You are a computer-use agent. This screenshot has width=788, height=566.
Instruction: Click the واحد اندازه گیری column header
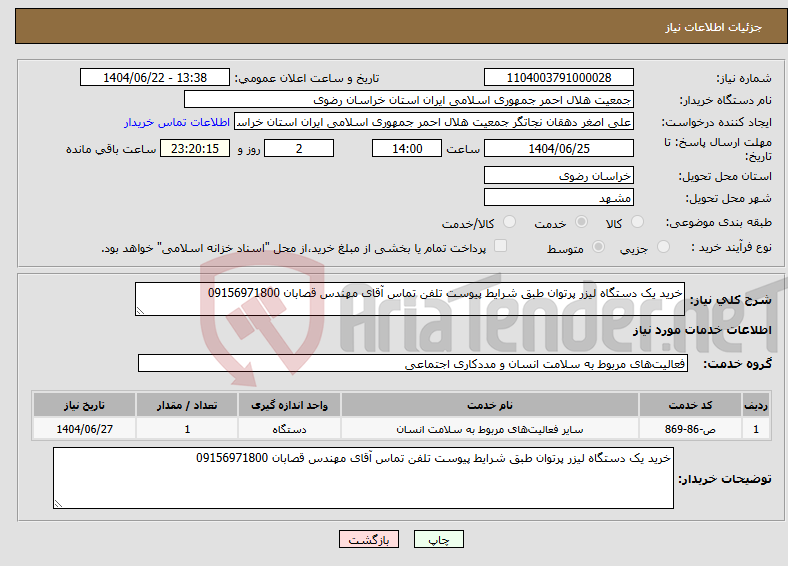click(x=289, y=405)
